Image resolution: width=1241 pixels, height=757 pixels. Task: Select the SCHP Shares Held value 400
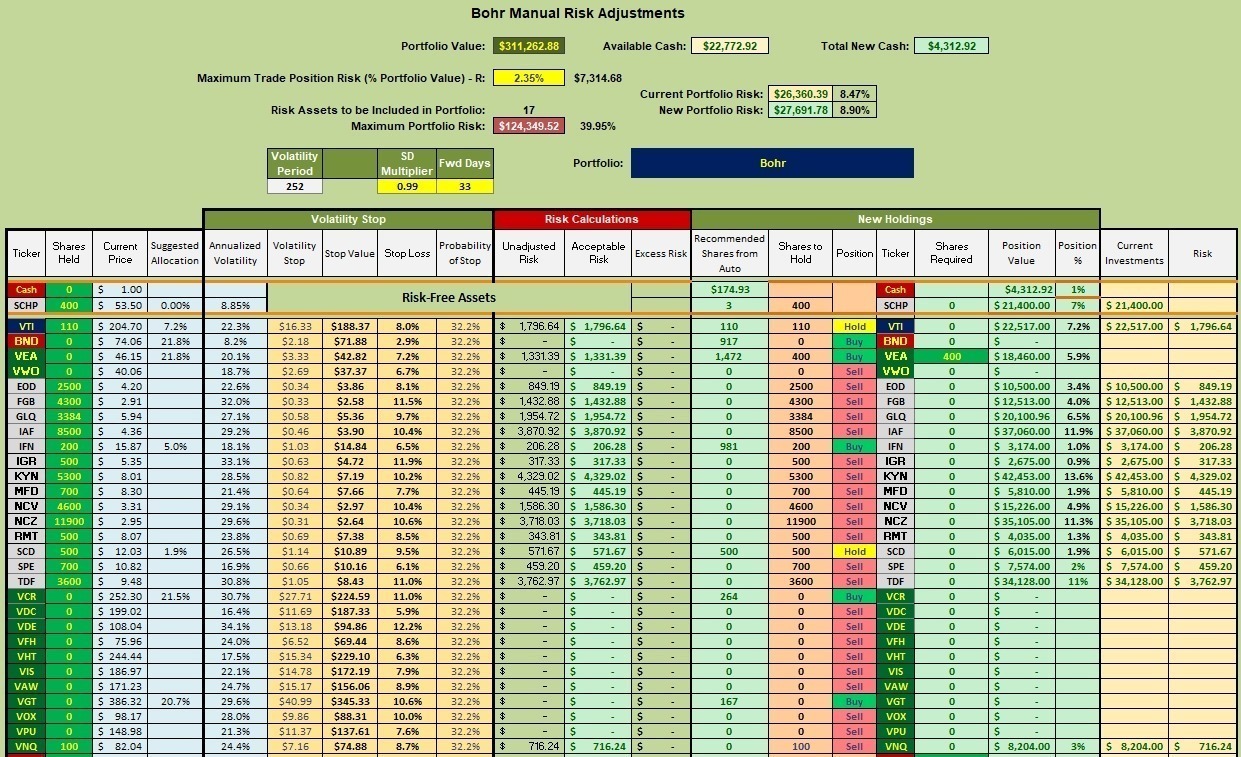click(70, 304)
